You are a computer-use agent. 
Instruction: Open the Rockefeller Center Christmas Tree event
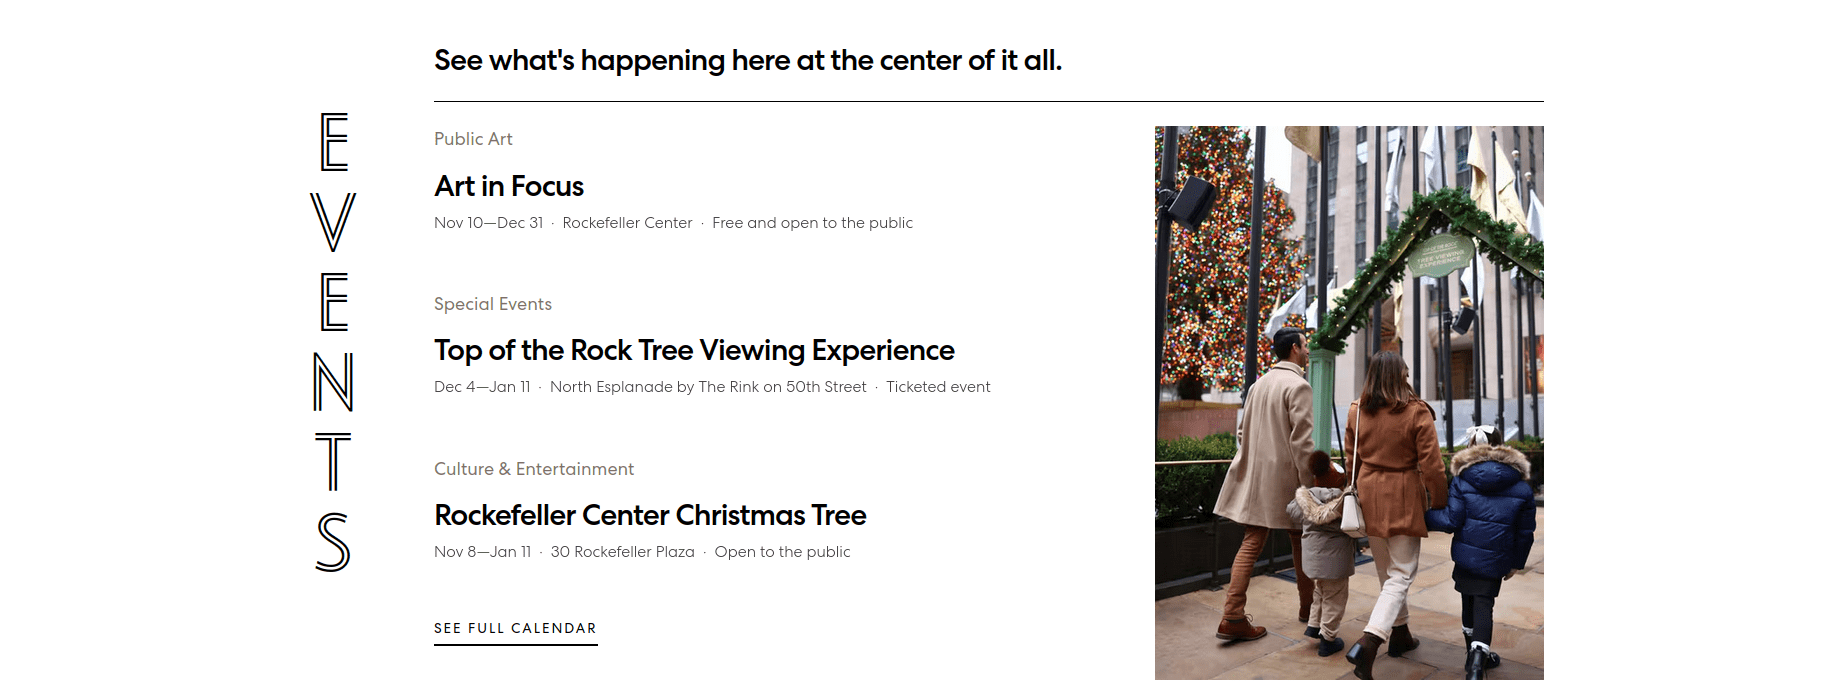(x=650, y=516)
